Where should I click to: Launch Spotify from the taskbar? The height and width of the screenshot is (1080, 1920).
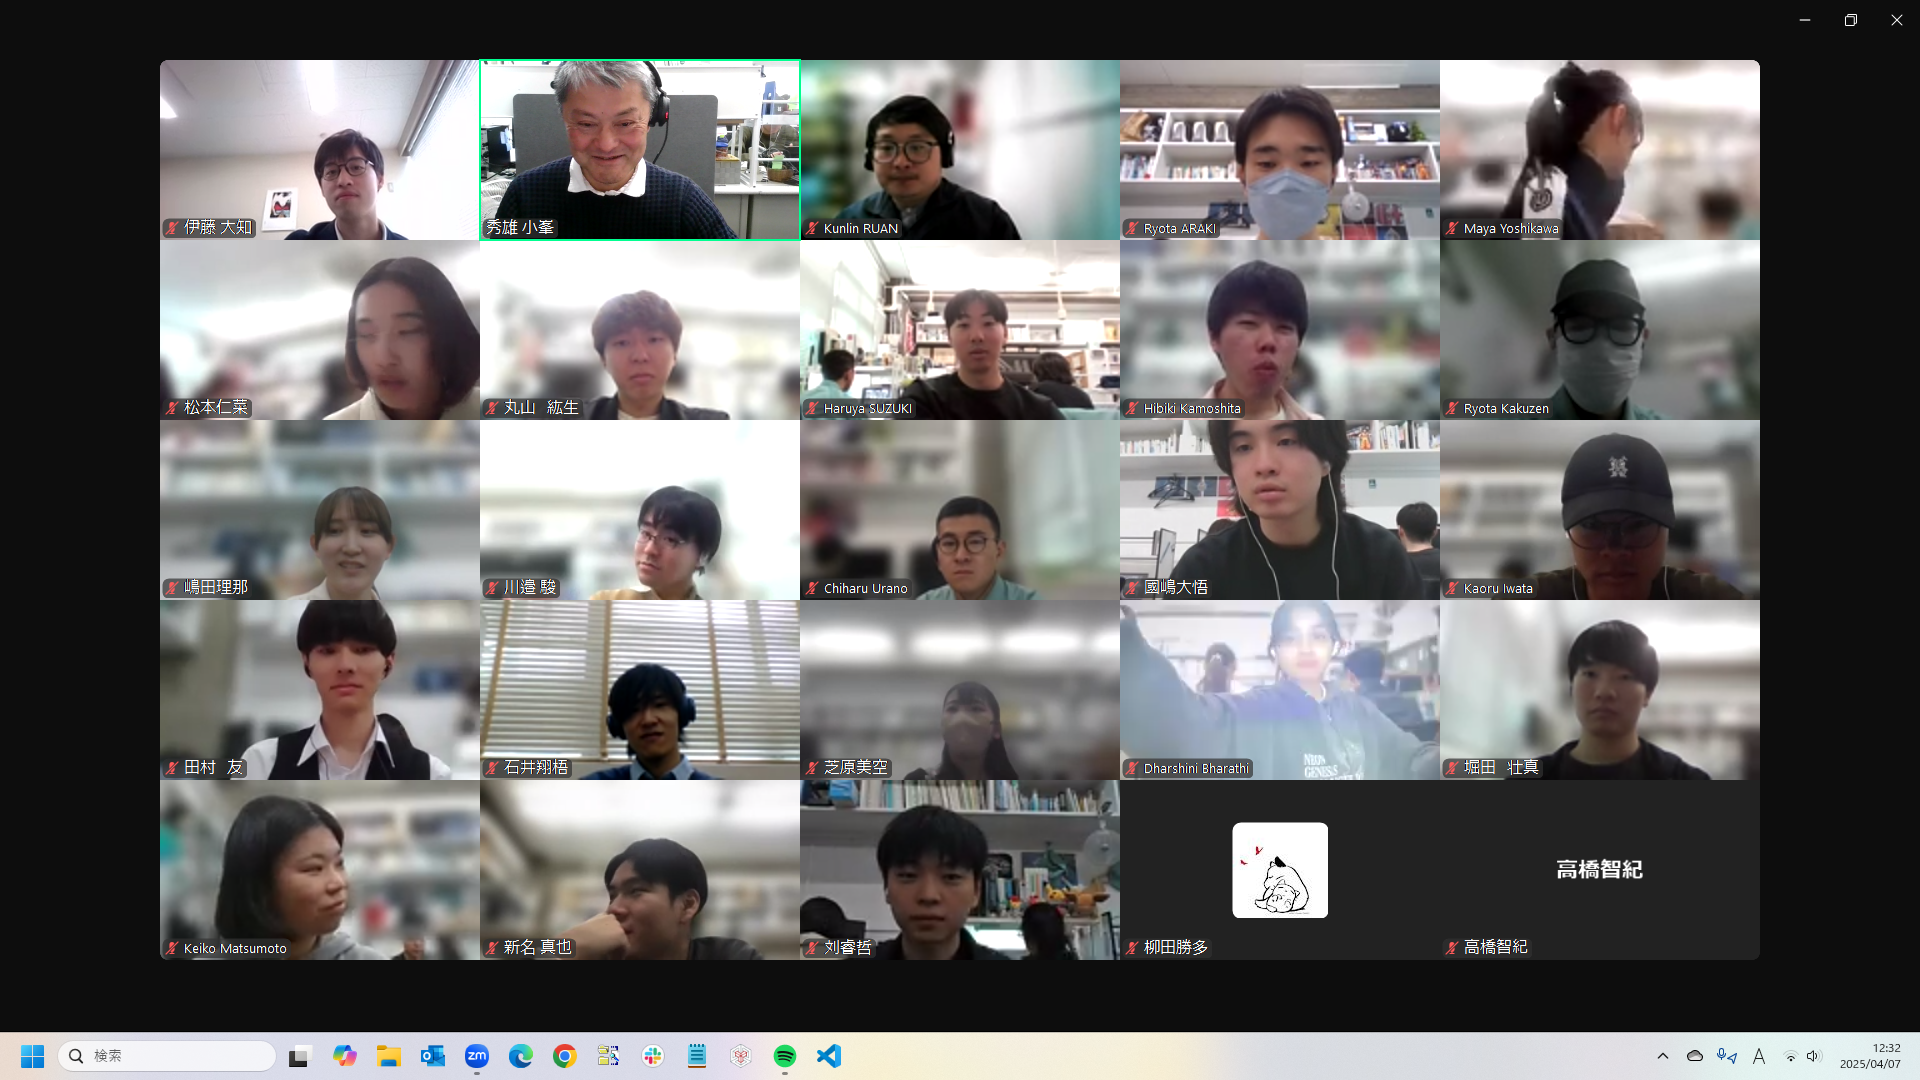click(785, 1056)
